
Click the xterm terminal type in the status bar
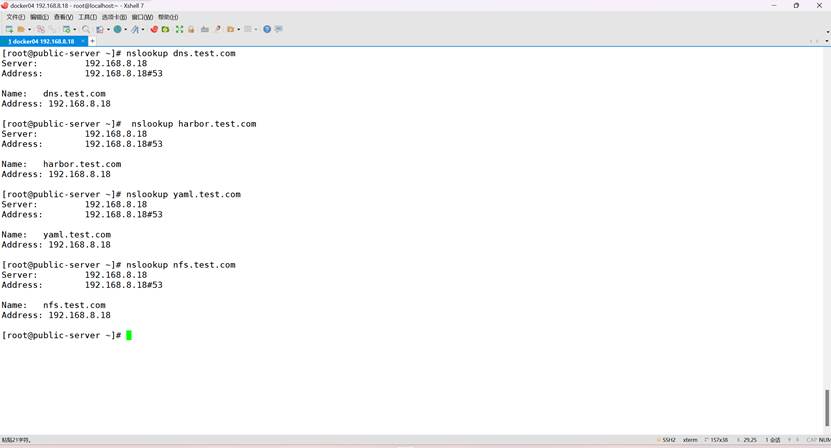point(691,440)
